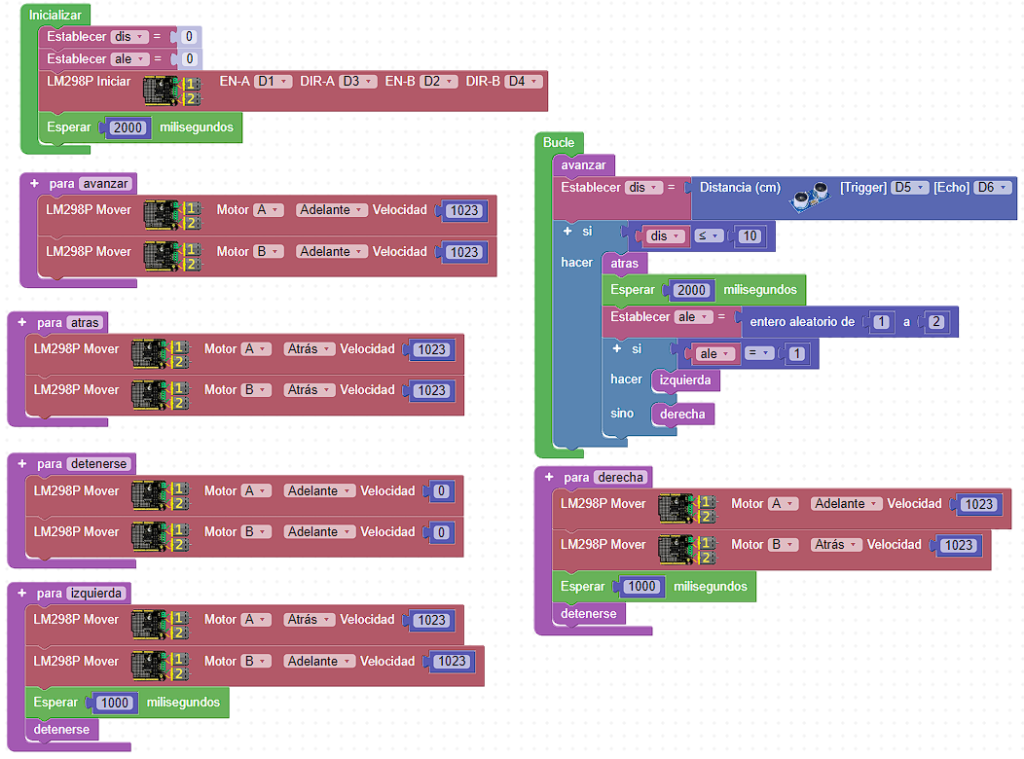
Task: Click the plus icon on 'para izquierda'
Action: pyautogui.click(x=22, y=593)
